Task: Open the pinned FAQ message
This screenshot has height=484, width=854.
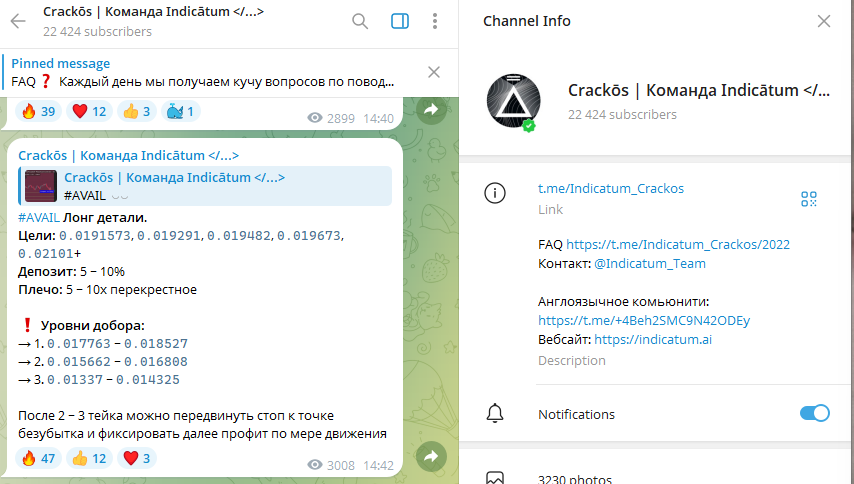Action: 203,72
